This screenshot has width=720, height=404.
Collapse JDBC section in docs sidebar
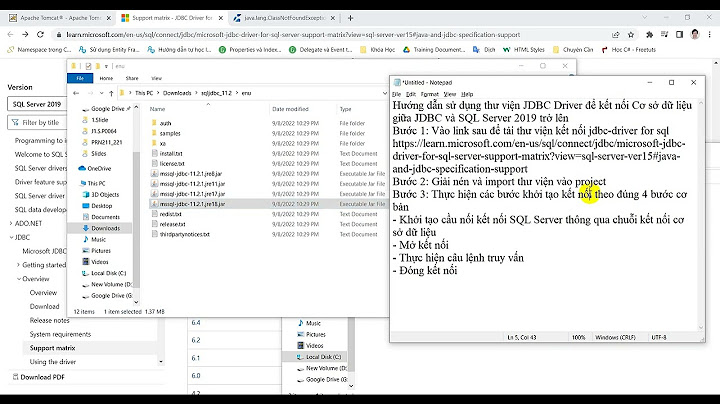point(11,237)
